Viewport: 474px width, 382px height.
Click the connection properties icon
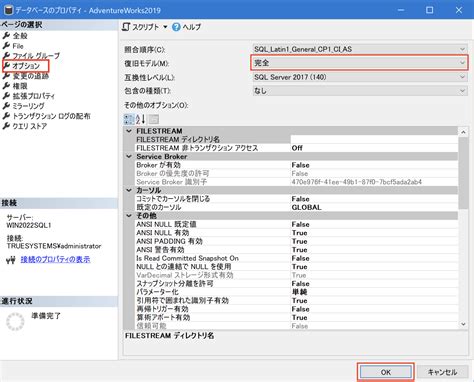11,260
